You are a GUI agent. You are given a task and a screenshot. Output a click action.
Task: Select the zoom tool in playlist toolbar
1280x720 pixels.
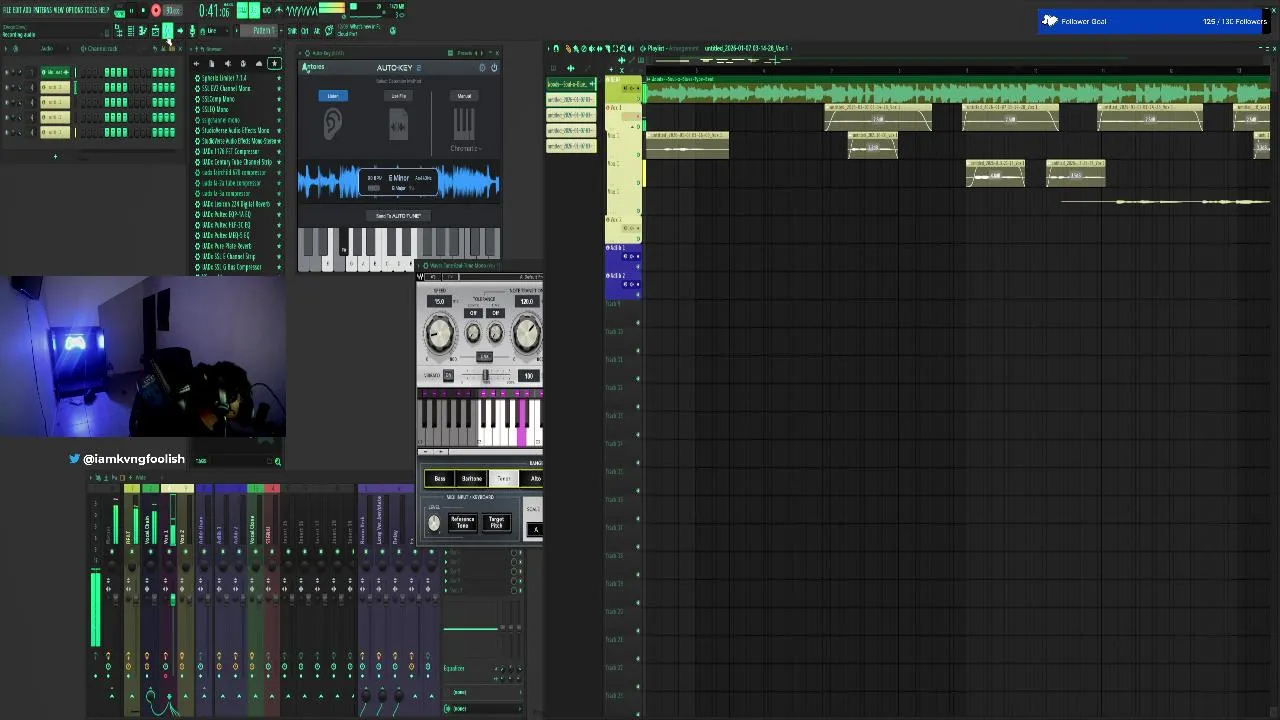click(x=624, y=48)
